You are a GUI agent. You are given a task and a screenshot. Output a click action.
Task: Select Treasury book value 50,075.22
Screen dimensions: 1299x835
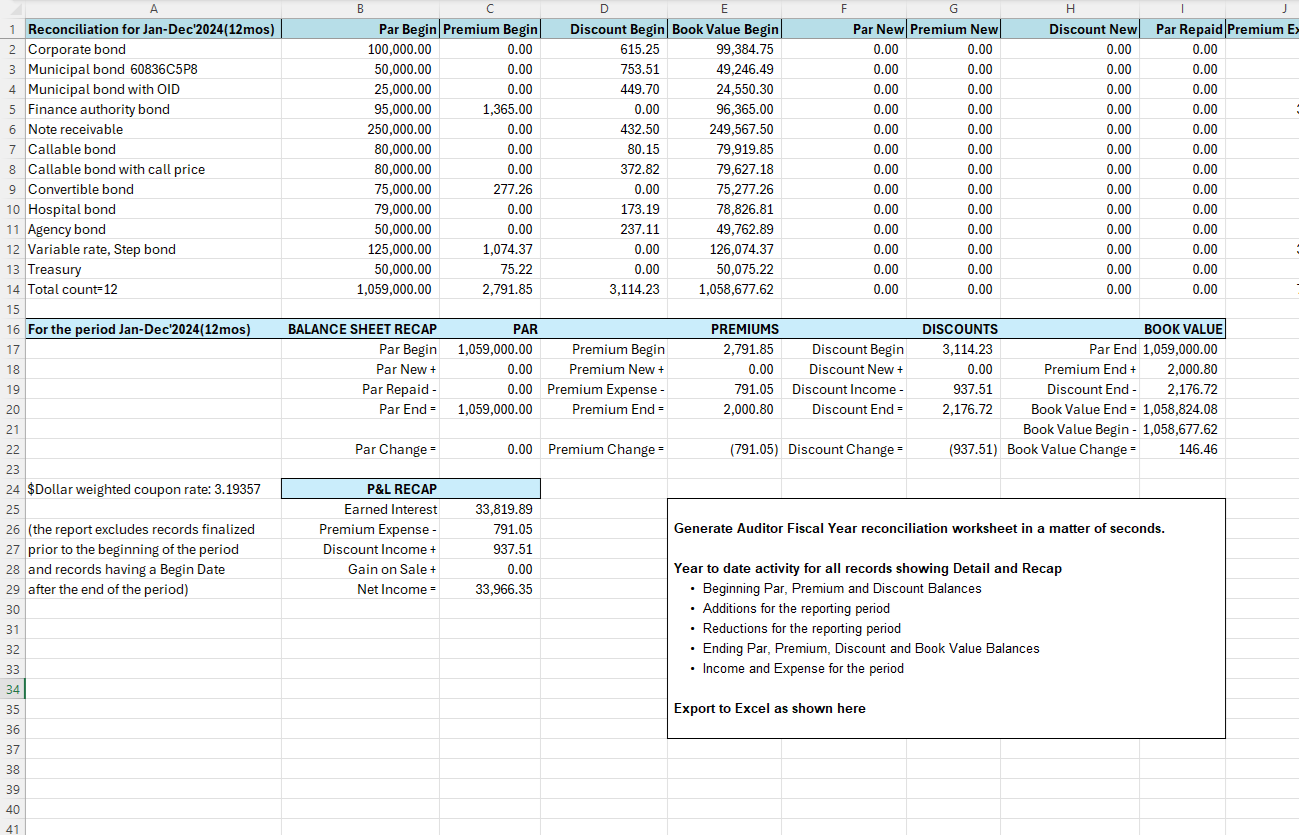pos(725,269)
